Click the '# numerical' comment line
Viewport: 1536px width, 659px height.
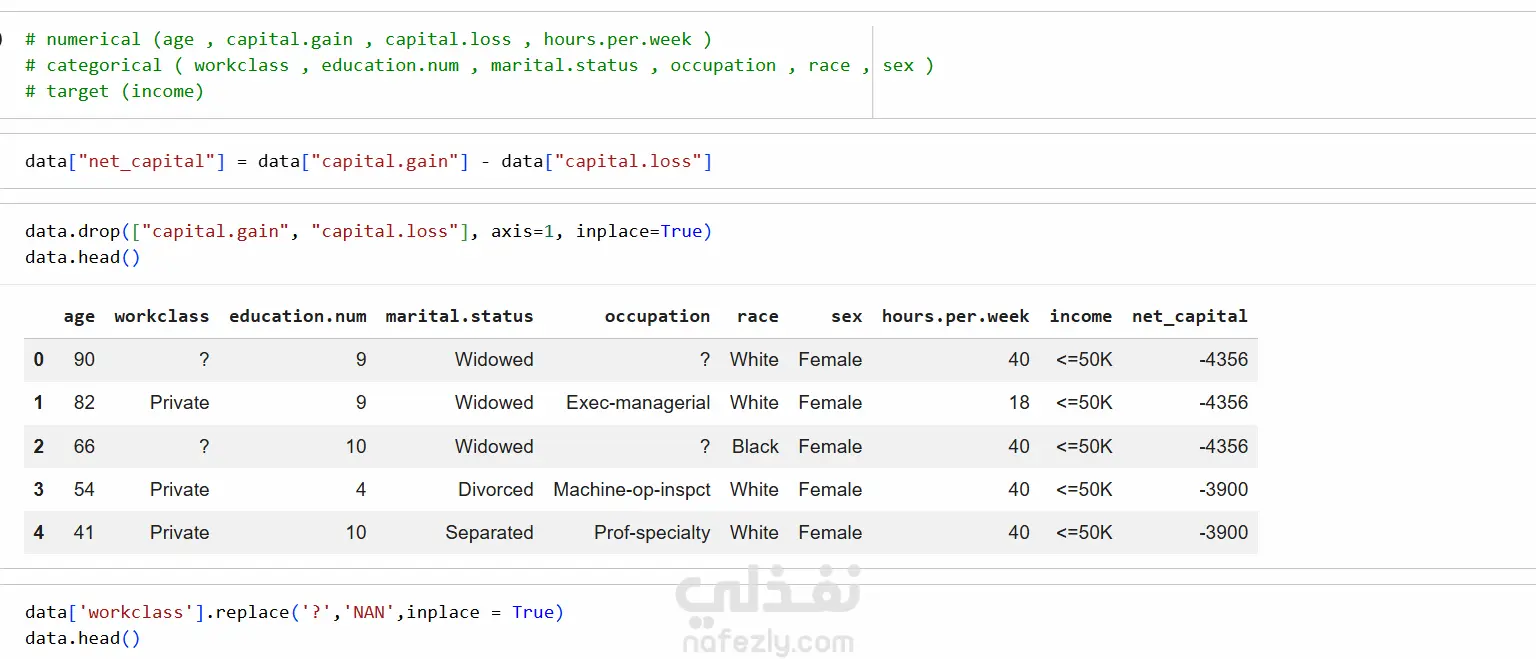coord(368,39)
